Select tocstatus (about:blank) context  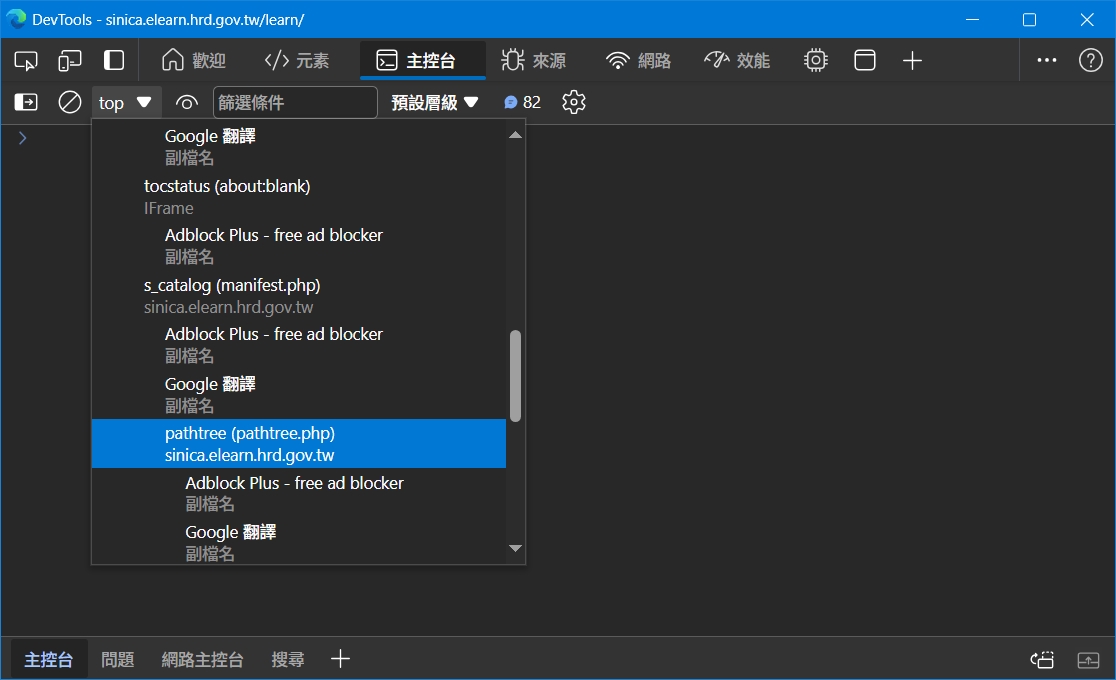(299, 197)
